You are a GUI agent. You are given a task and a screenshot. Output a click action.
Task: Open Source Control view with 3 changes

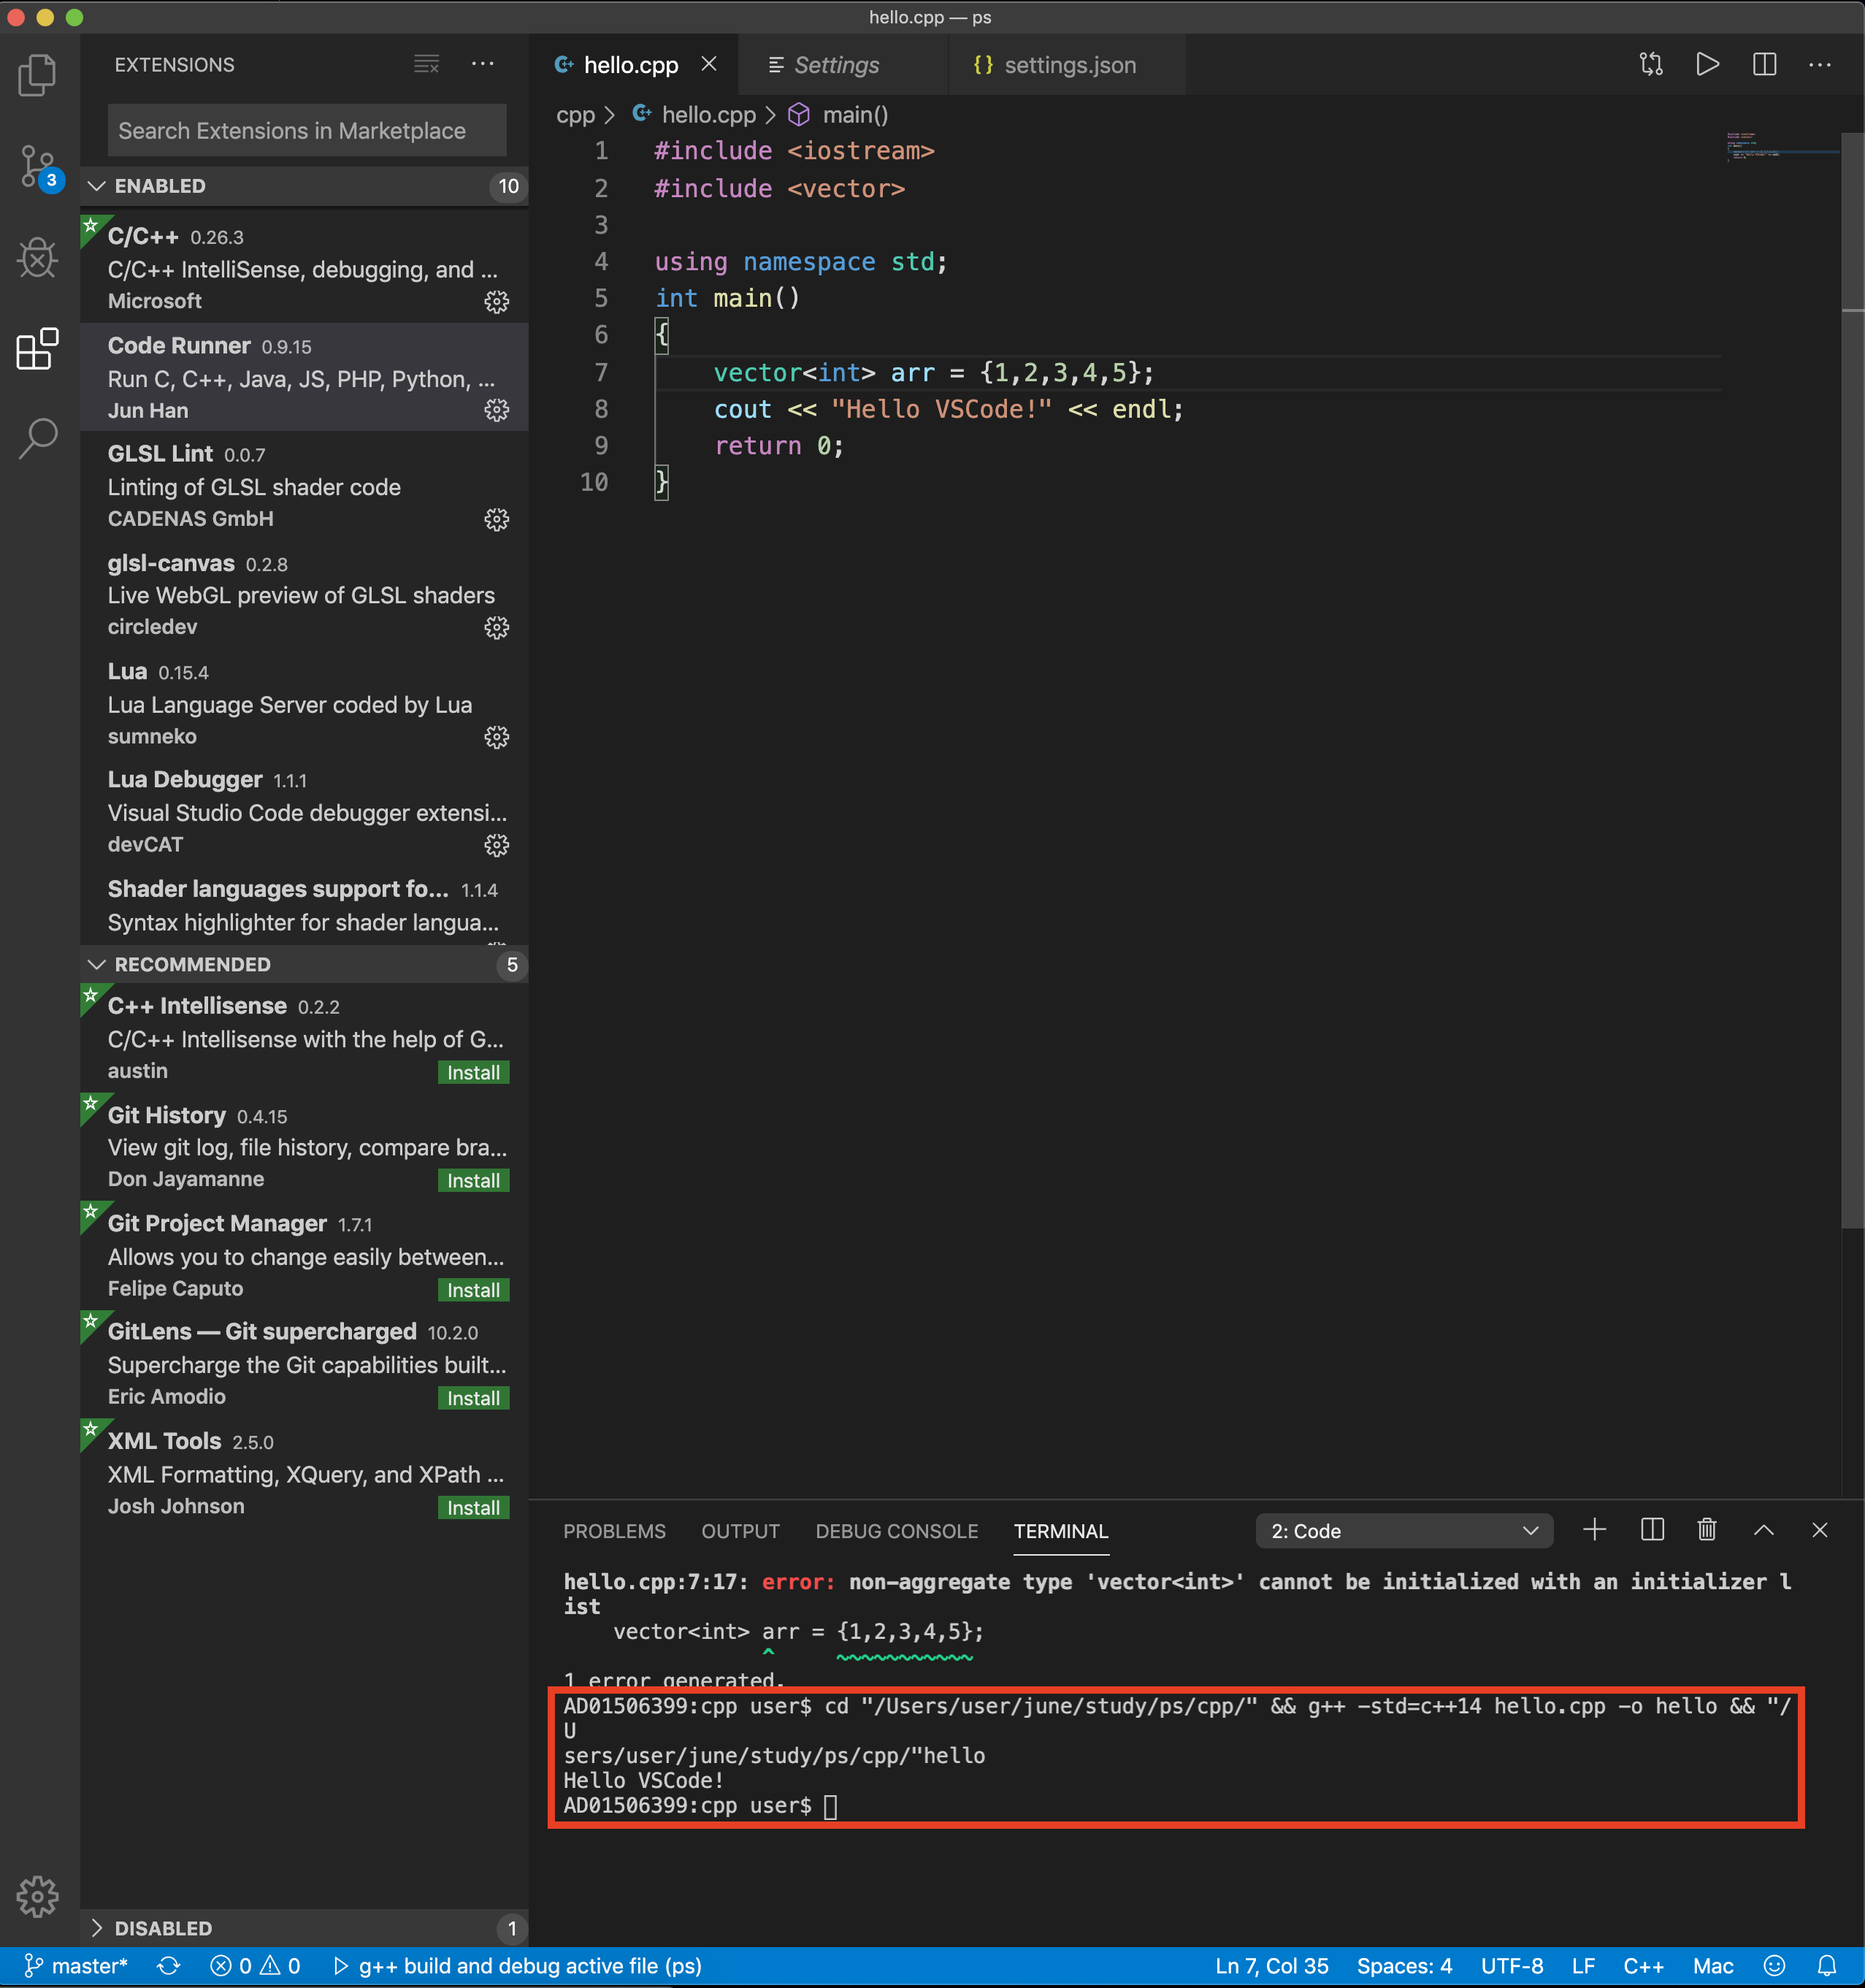(37, 166)
